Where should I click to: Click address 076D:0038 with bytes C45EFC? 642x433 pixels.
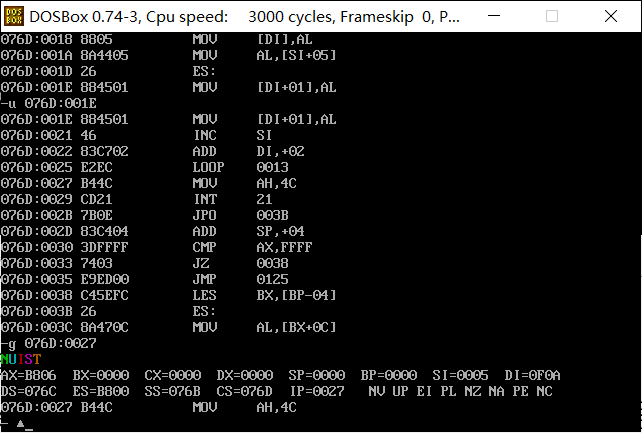[64, 295]
